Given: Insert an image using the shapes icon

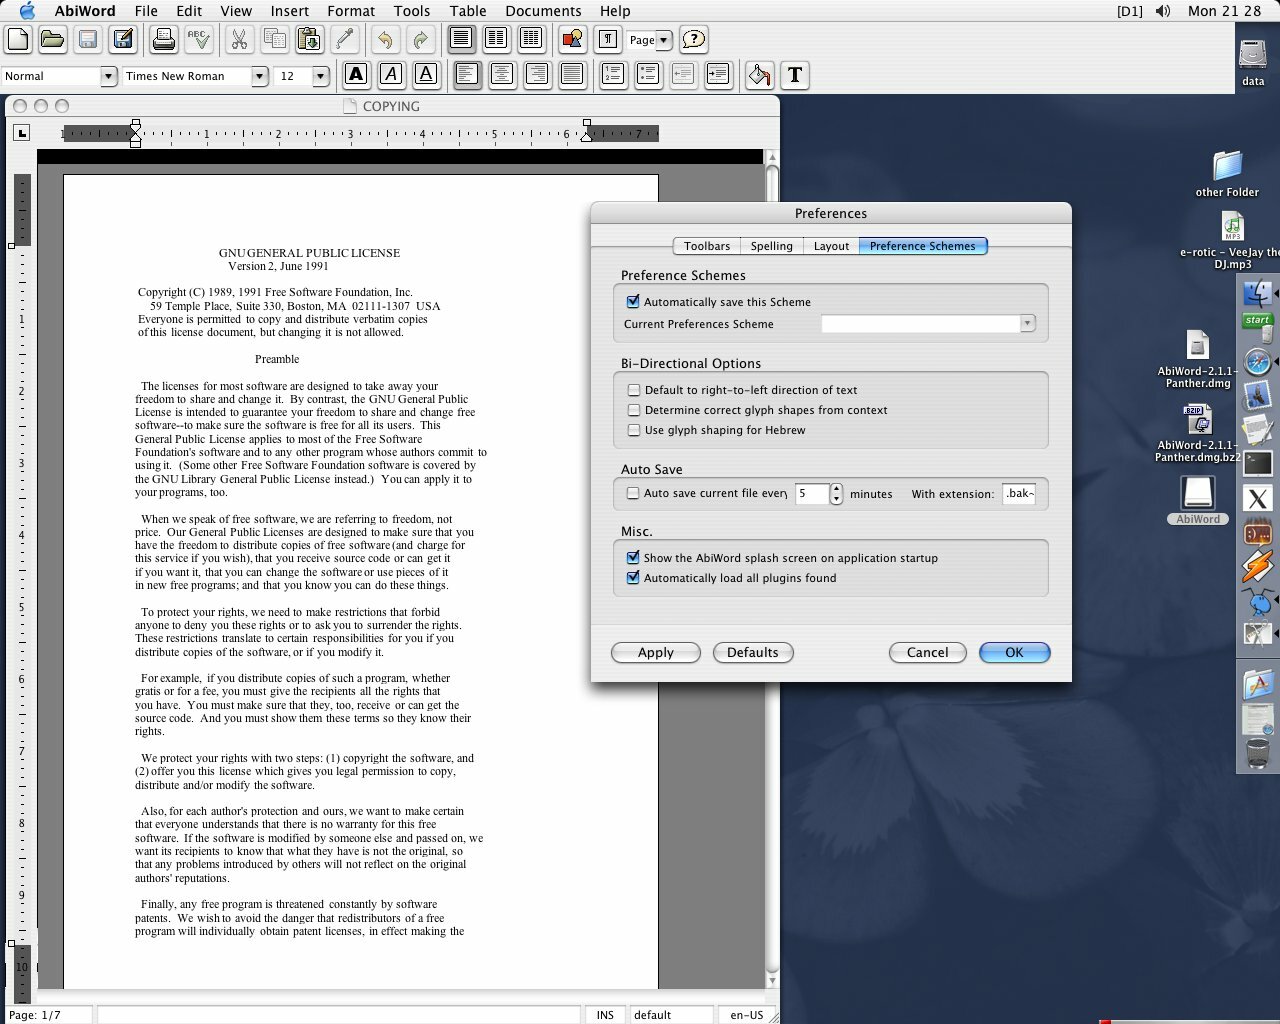Looking at the screenshot, I should (x=572, y=40).
